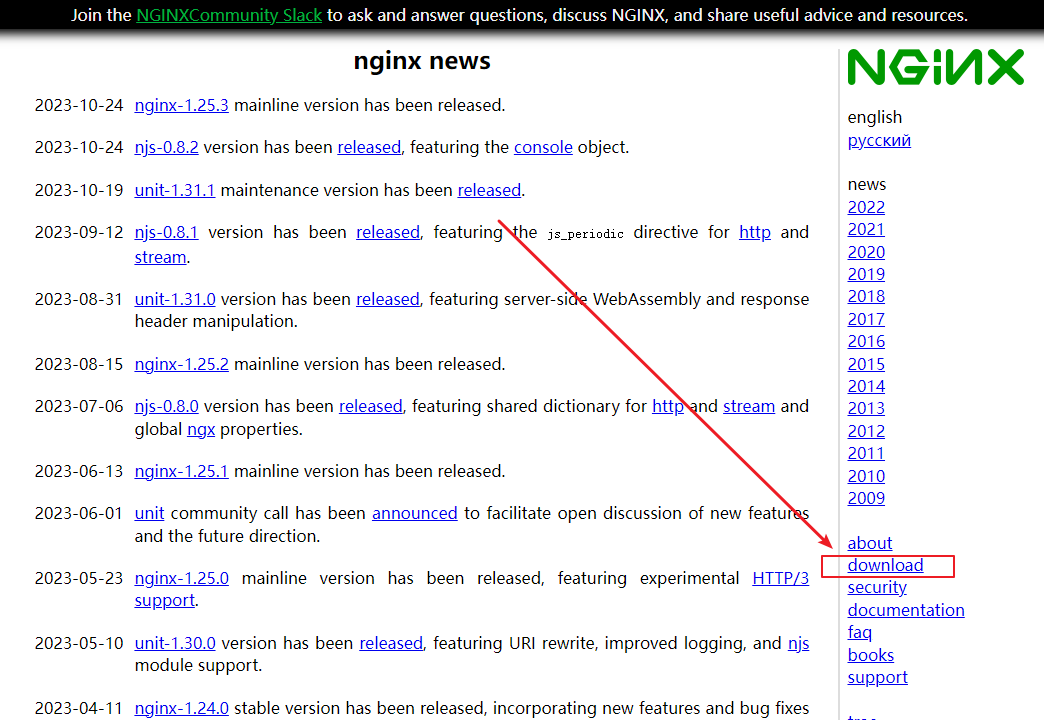
Task: Open the njs-0.8.1 link
Action: 166,232
